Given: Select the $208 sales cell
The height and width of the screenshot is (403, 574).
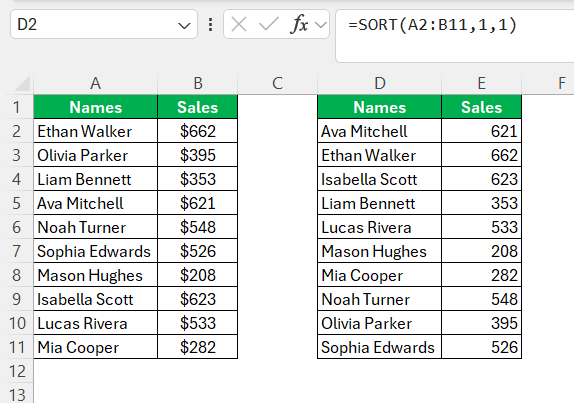Looking at the screenshot, I should (198, 275).
